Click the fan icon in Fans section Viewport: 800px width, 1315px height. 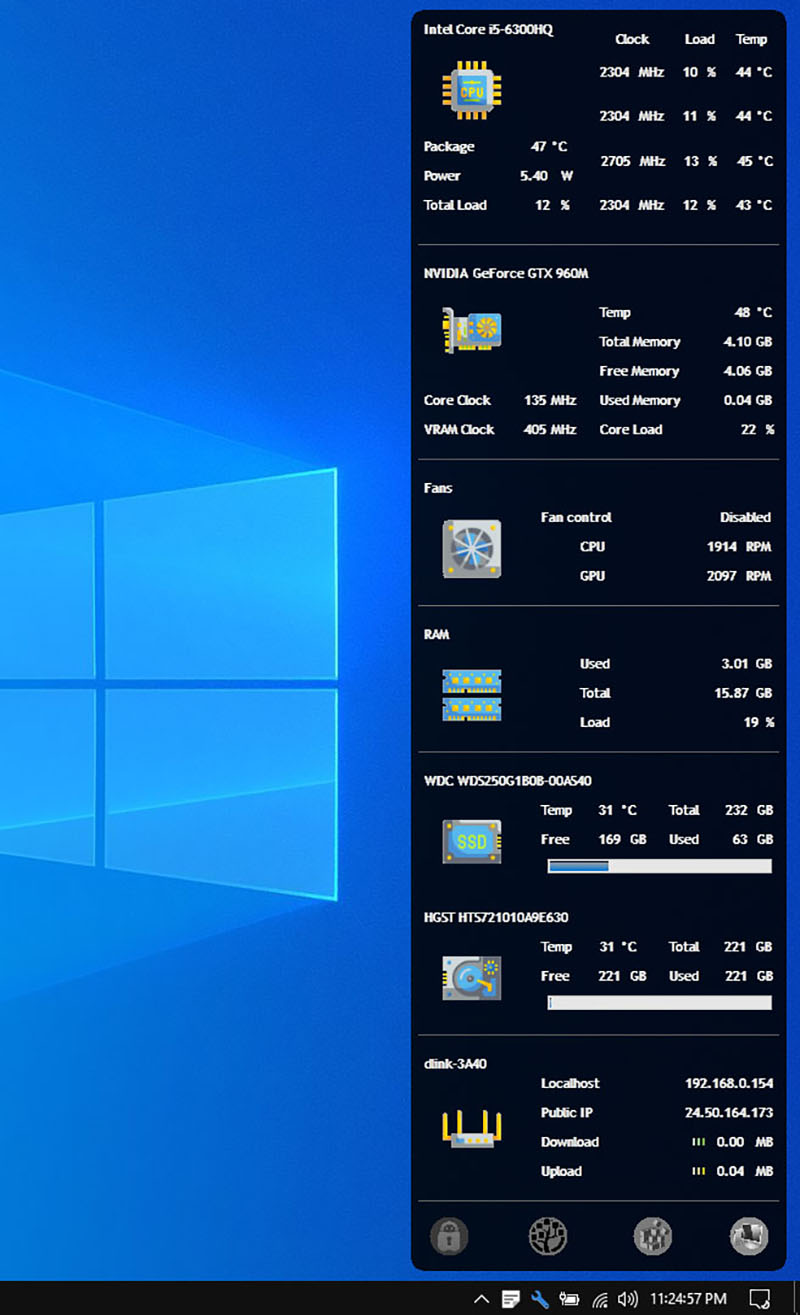coord(471,549)
